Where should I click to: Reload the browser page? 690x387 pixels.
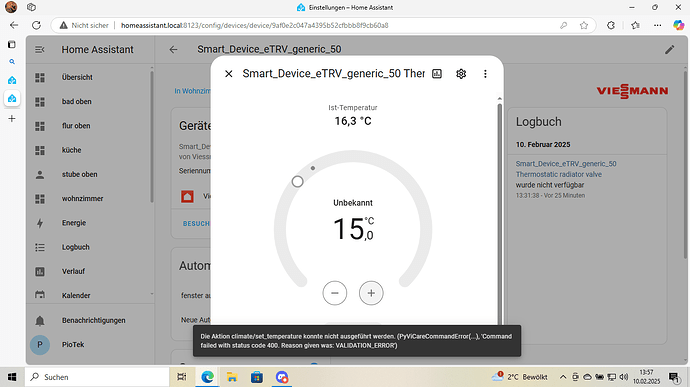coord(37,25)
